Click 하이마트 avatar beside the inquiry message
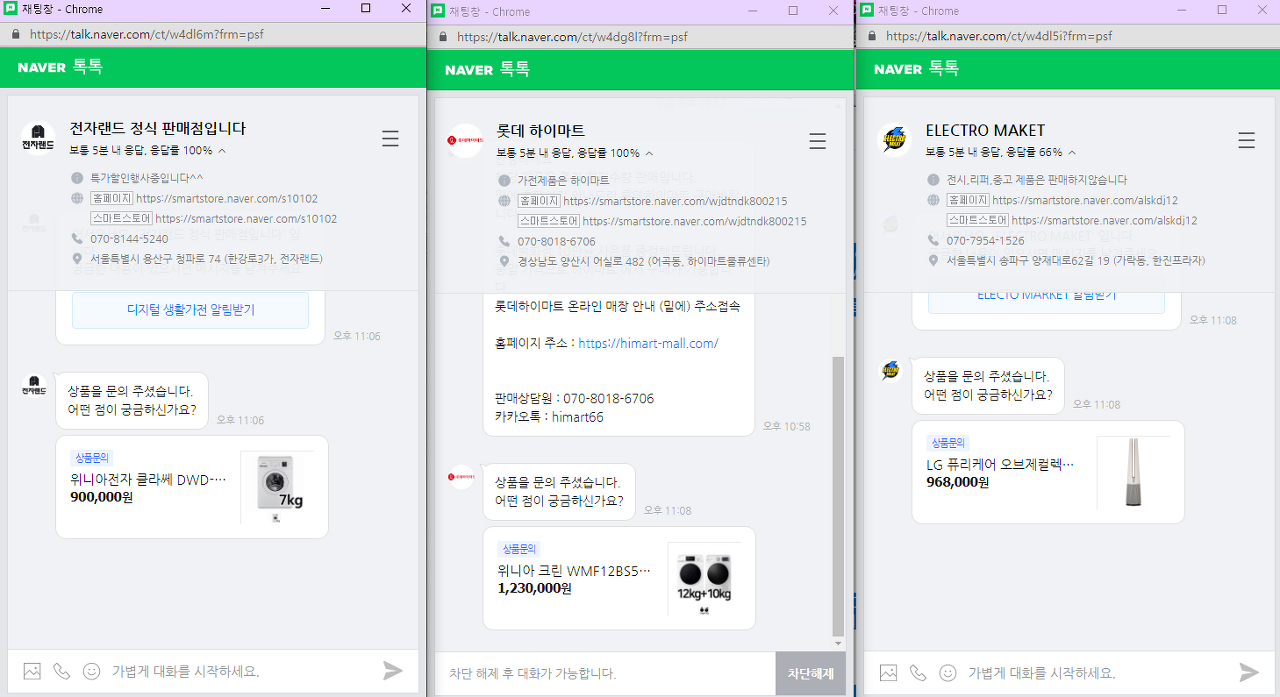1280x697 pixels. click(x=461, y=476)
